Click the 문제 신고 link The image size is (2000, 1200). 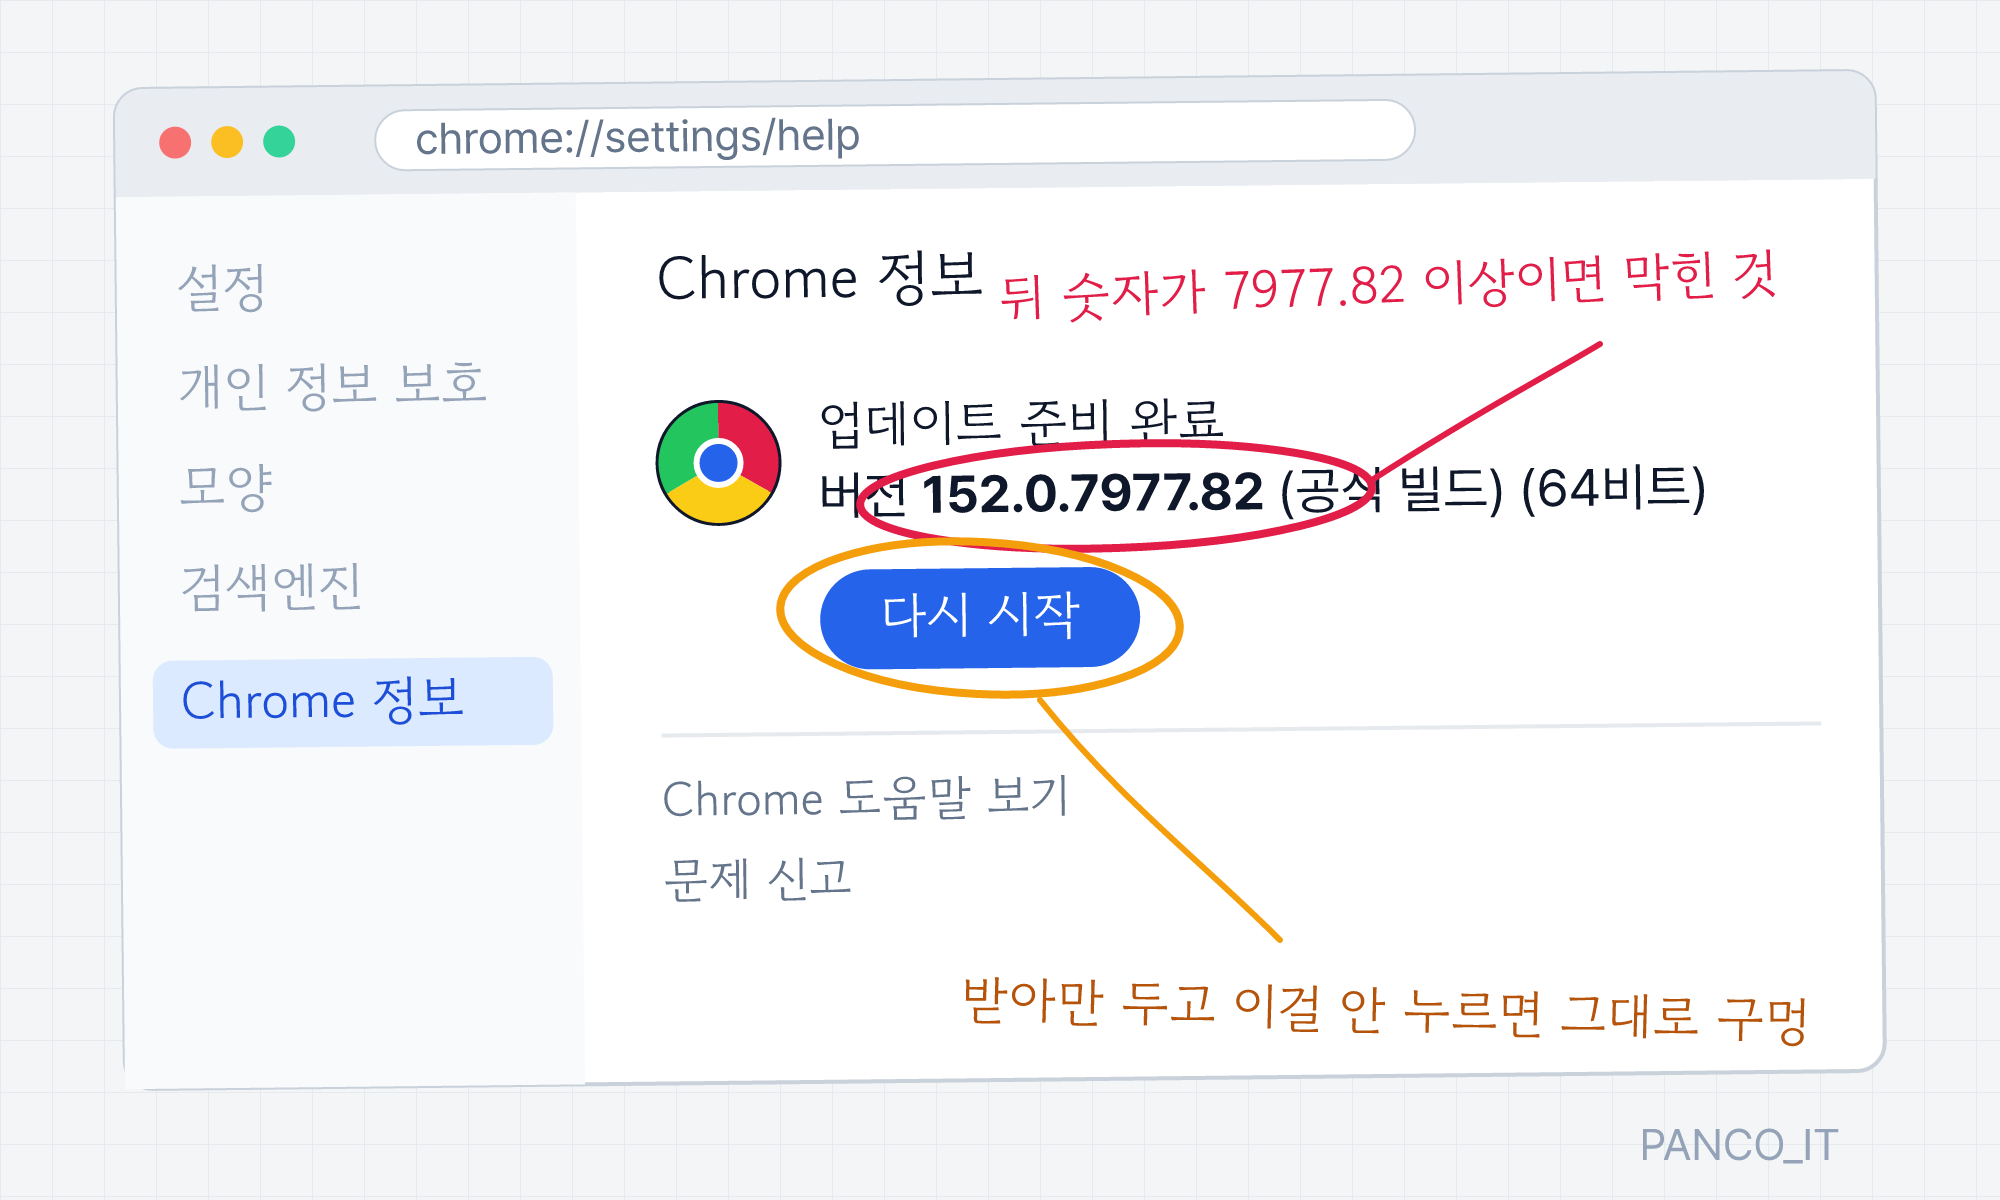click(757, 880)
